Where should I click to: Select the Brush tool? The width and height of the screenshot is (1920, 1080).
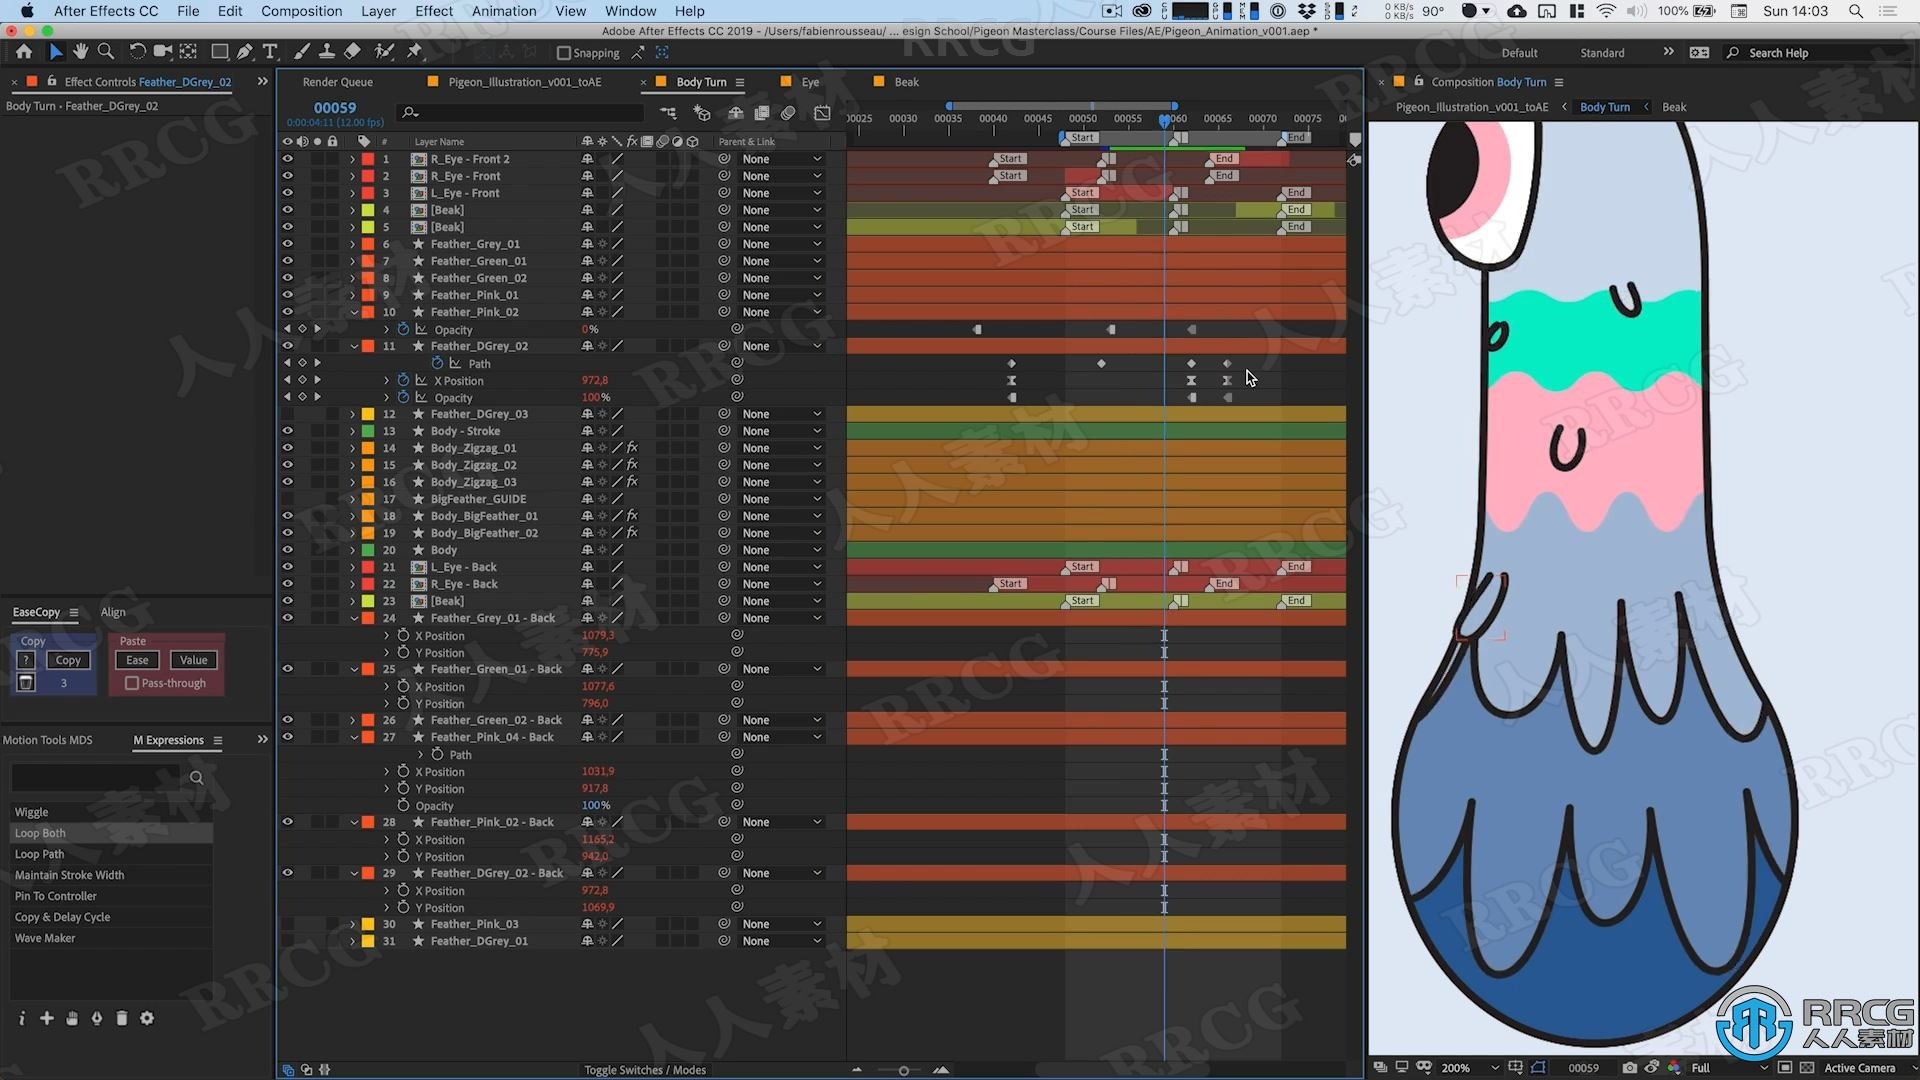pos(301,51)
